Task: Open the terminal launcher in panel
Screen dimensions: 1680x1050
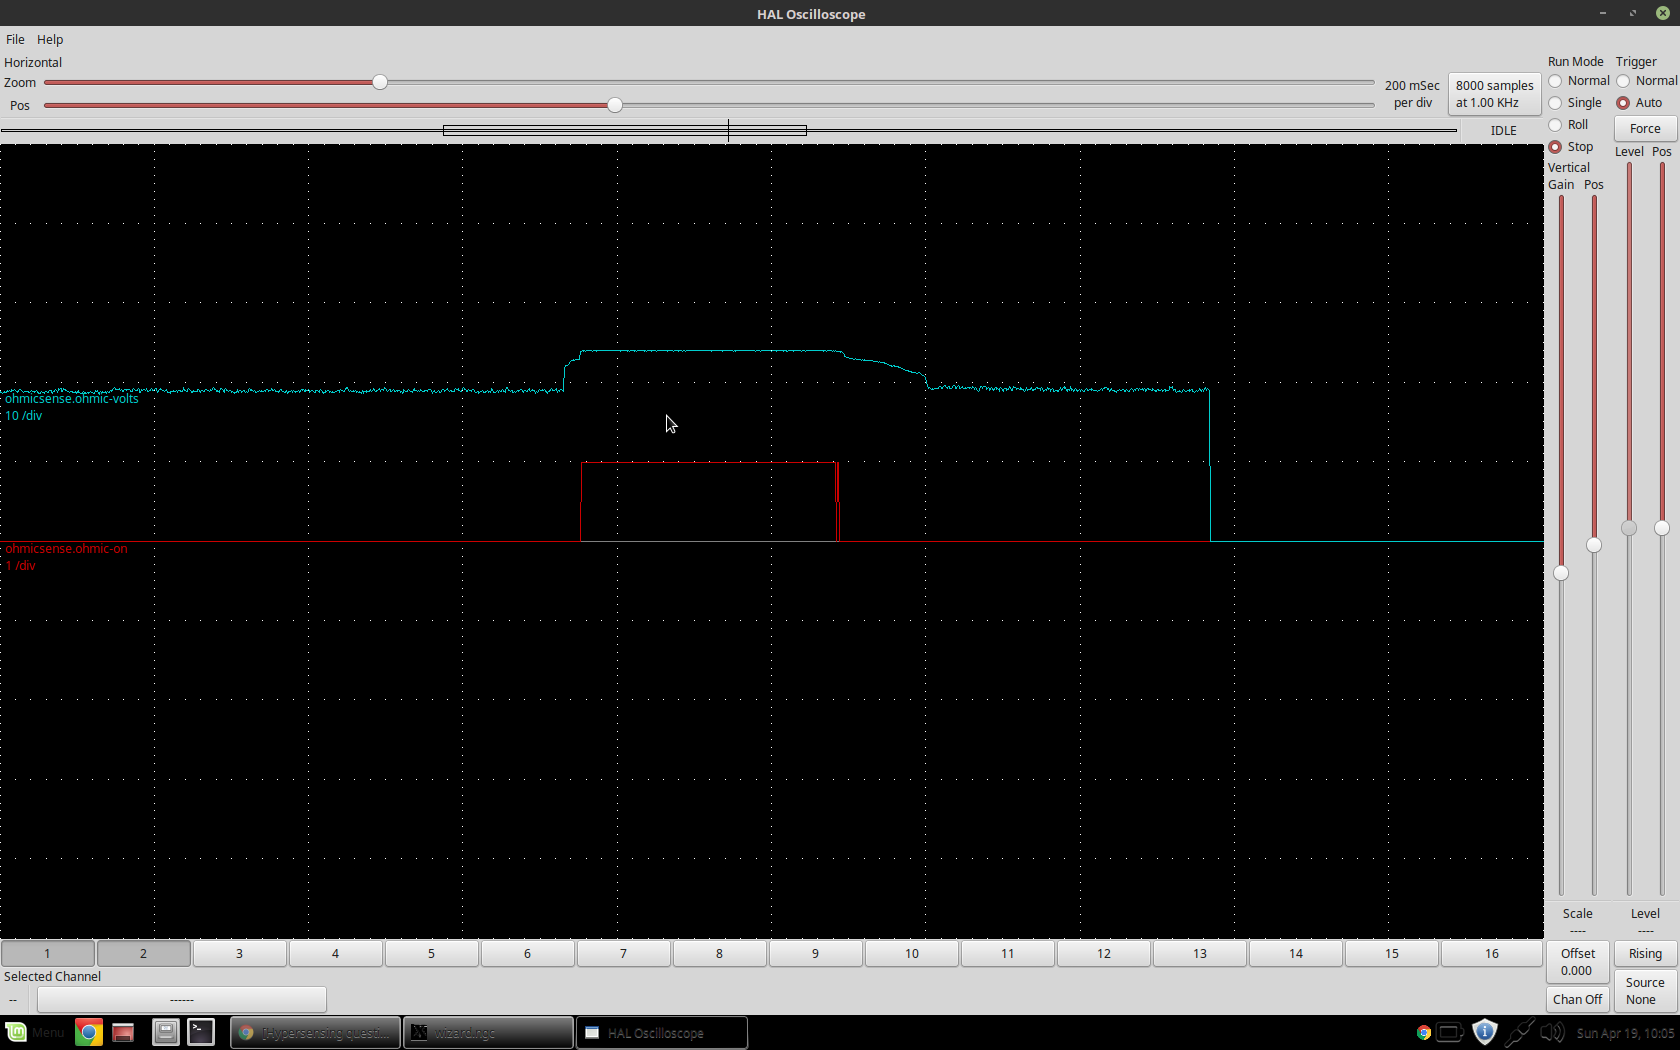Action: click(201, 1032)
